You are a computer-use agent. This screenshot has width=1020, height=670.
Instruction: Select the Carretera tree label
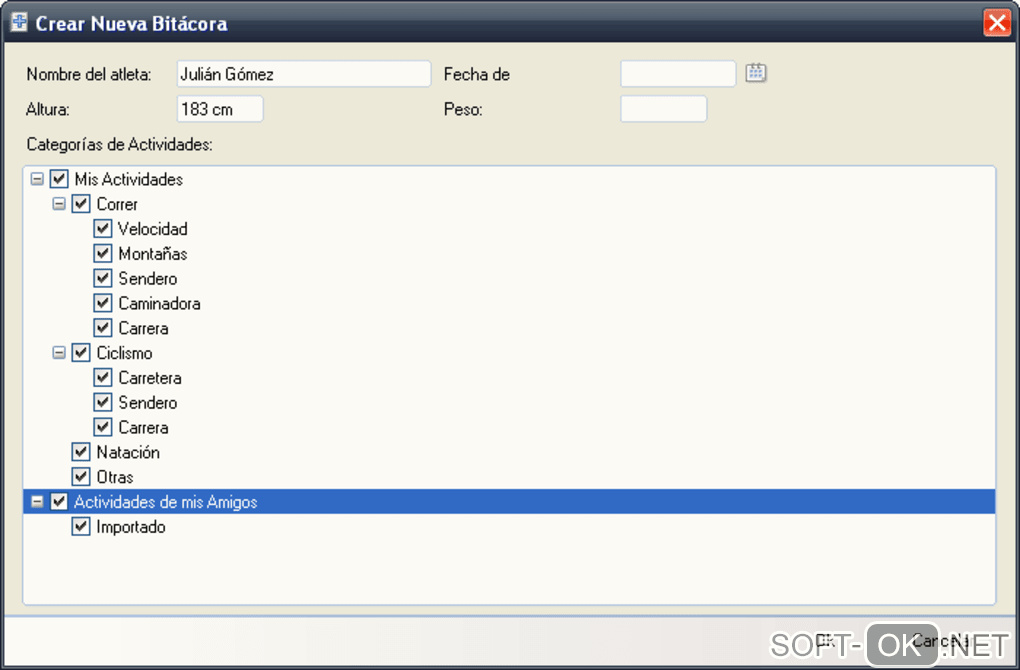pyautogui.click(x=150, y=377)
